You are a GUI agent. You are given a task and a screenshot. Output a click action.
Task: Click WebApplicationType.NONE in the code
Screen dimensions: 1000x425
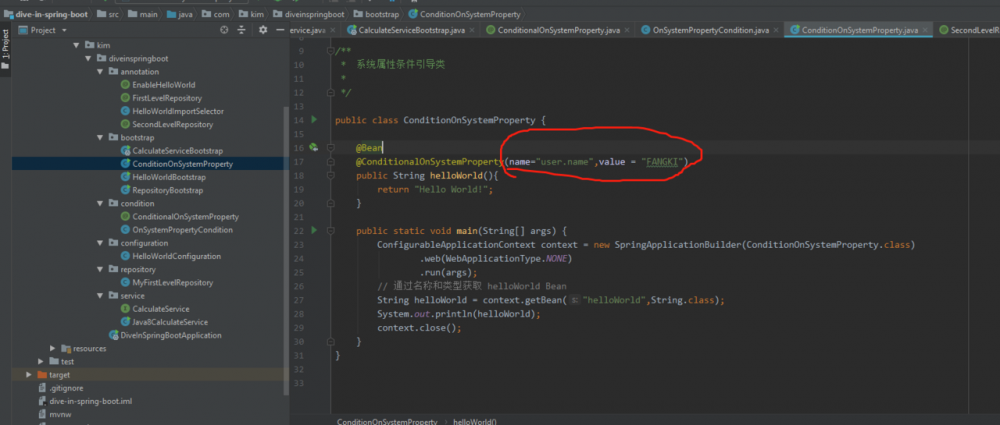pyautogui.click(x=508, y=258)
